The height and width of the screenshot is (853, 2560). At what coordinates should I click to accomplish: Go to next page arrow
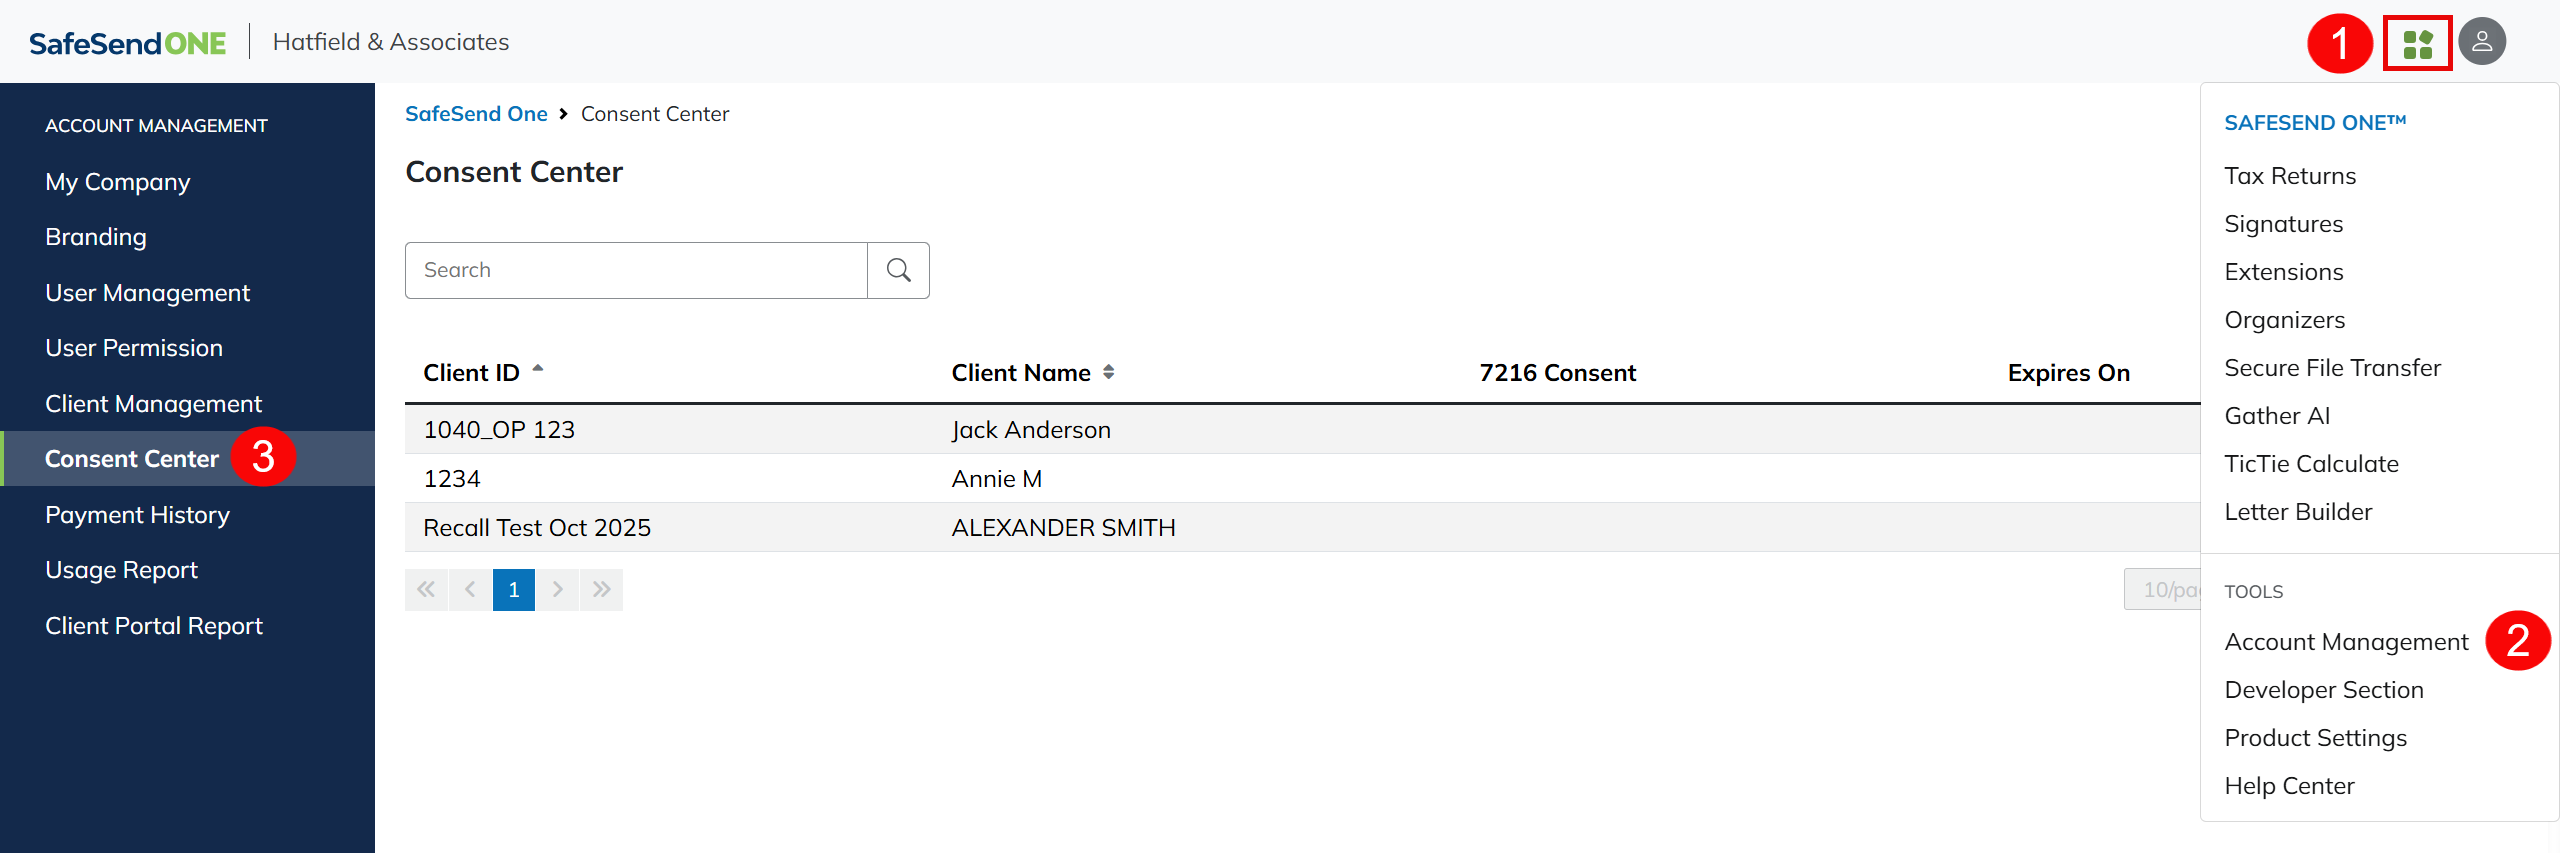(x=558, y=590)
